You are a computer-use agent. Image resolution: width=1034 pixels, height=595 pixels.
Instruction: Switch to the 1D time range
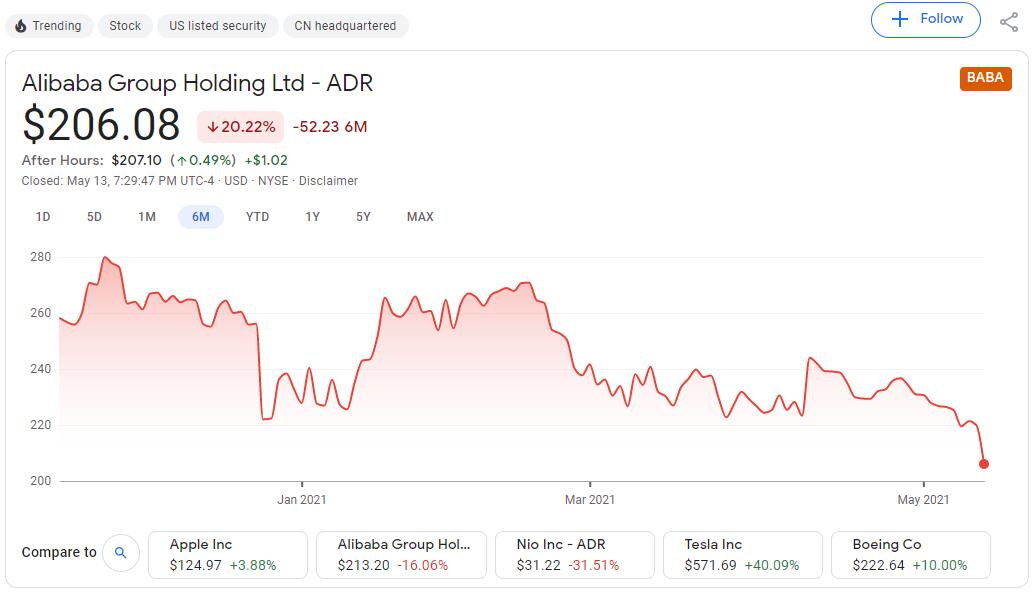click(43, 216)
